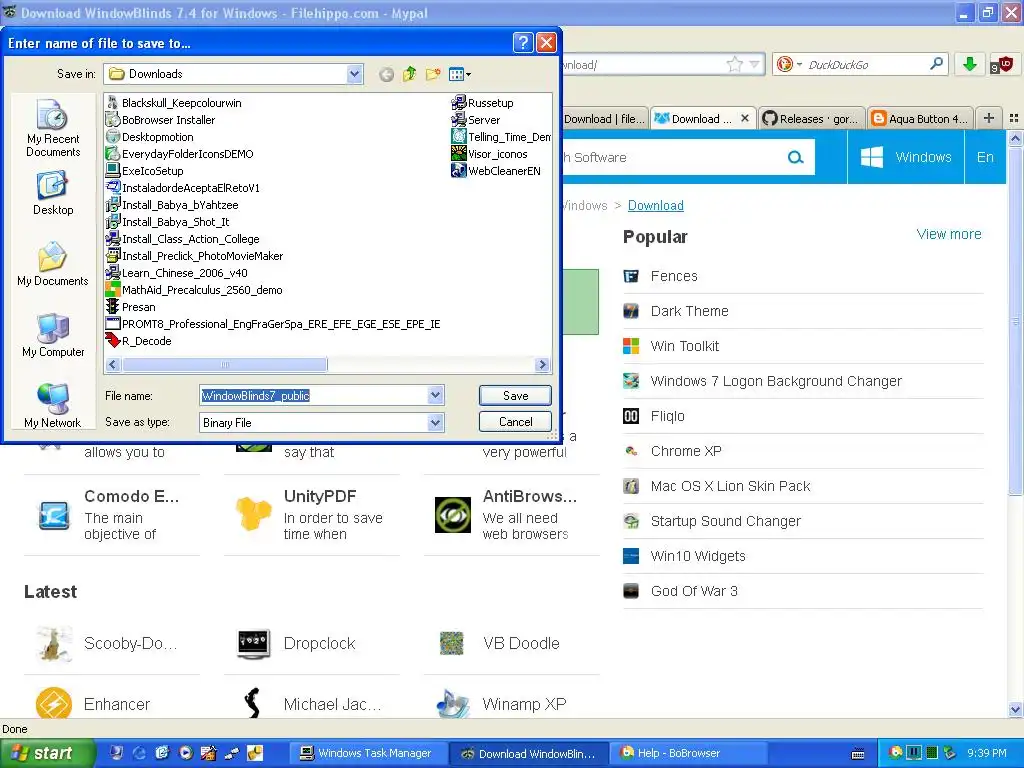Image resolution: width=1024 pixels, height=768 pixels.
Task: Open Startup Sound Changer link
Action: [x=726, y=521]
